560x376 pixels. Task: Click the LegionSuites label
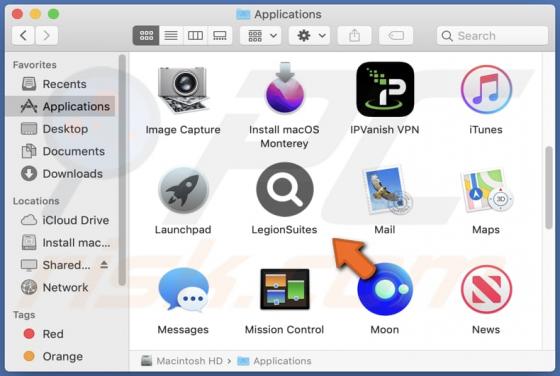point(284,230)
